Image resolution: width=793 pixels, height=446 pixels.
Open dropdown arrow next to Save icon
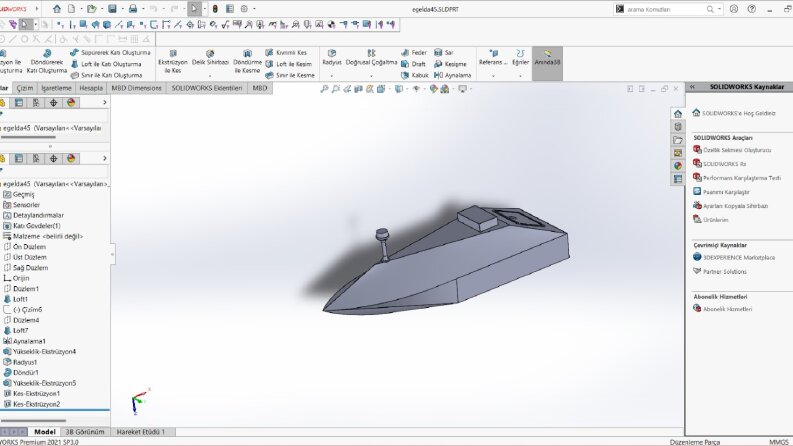click(122, 9)
